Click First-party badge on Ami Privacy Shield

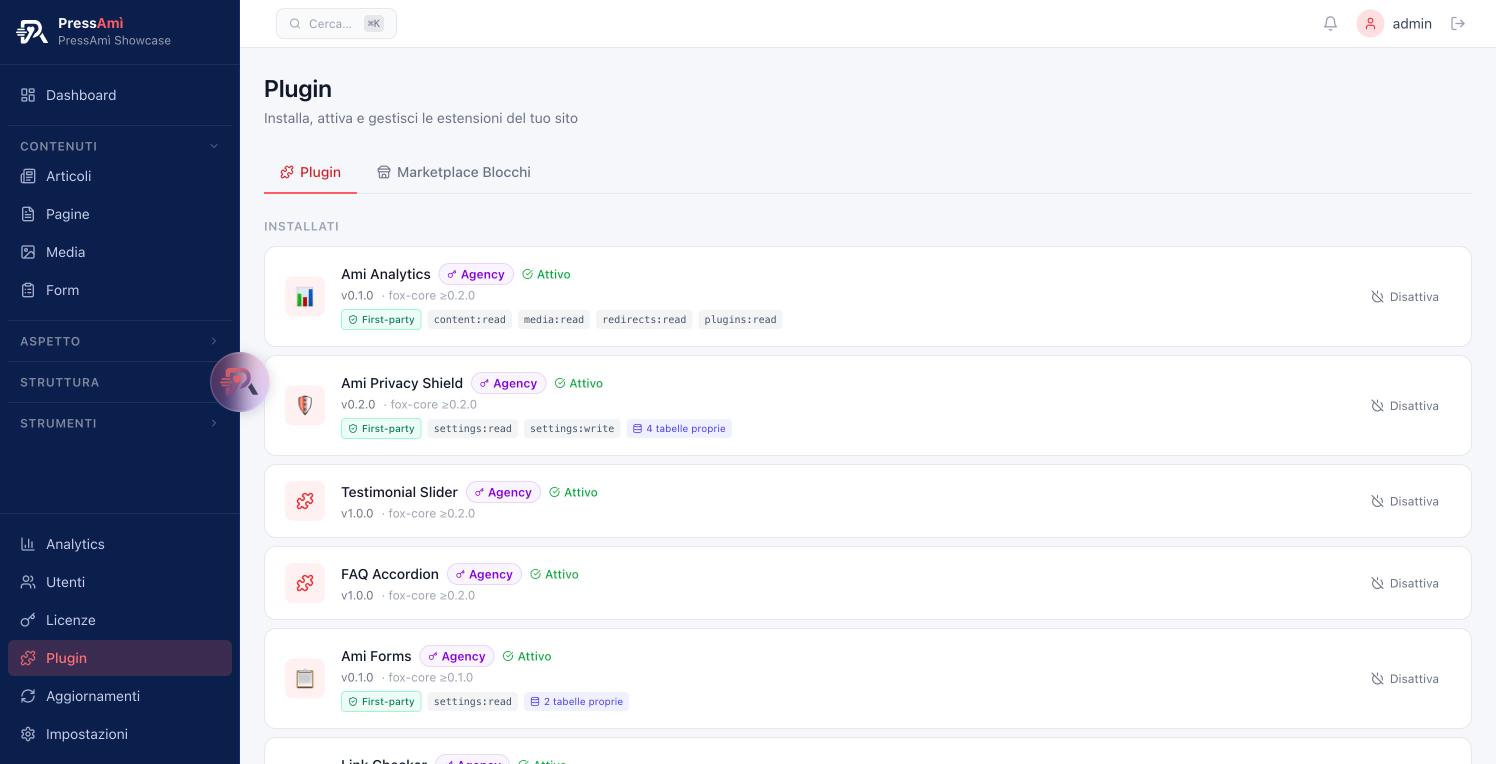[x=381, y=429]
